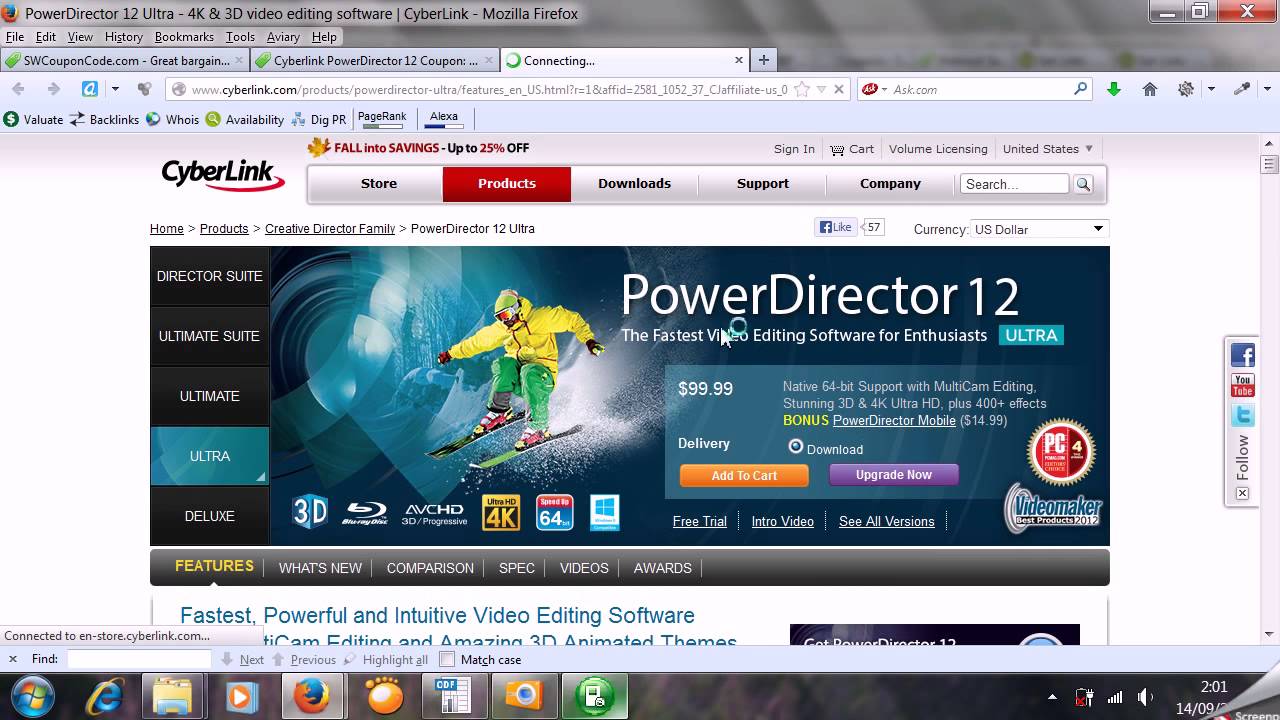Click the browser forward arrow
The height and width of the screenshot is (720, 1280).
53,89
